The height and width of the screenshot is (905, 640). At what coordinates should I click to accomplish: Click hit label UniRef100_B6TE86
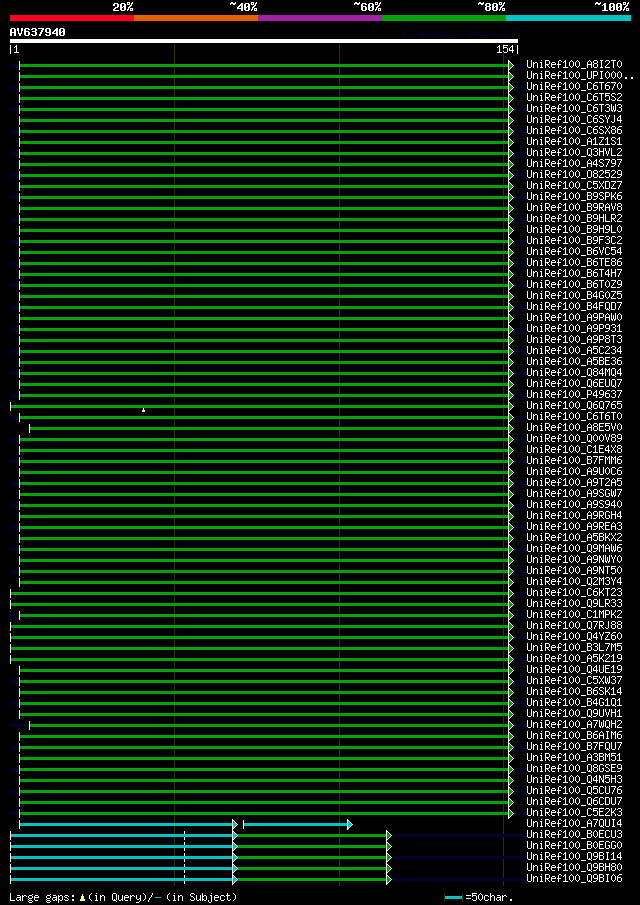click(574, 263)
